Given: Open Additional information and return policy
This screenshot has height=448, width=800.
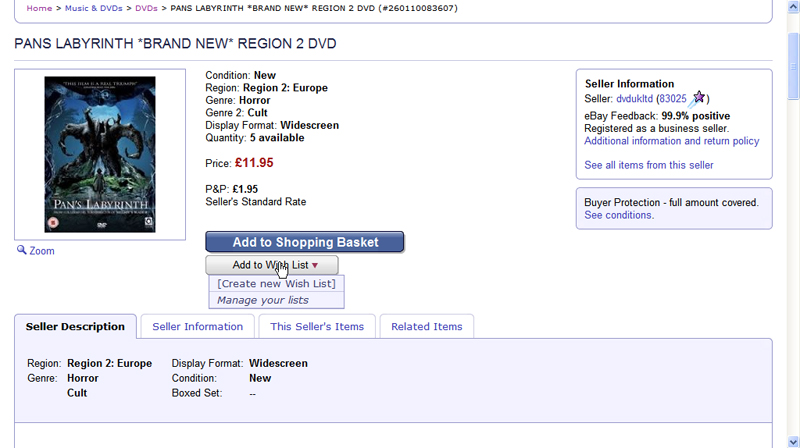Looking at the screenshot, I should point(671,141).
